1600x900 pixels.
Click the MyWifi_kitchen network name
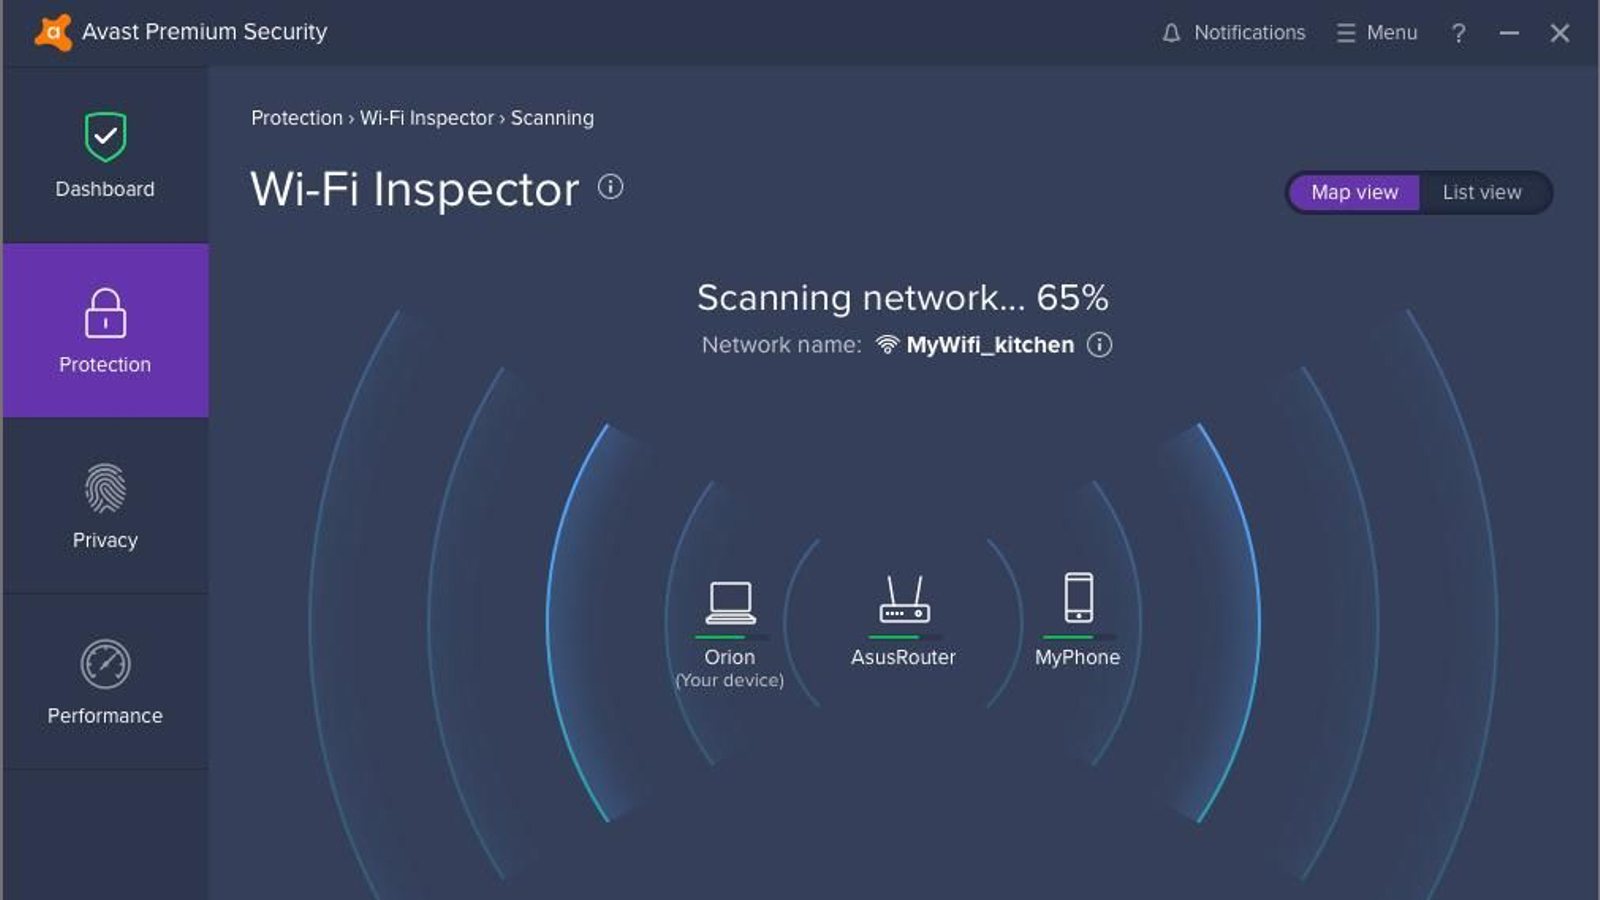click(x=990, y=344)
